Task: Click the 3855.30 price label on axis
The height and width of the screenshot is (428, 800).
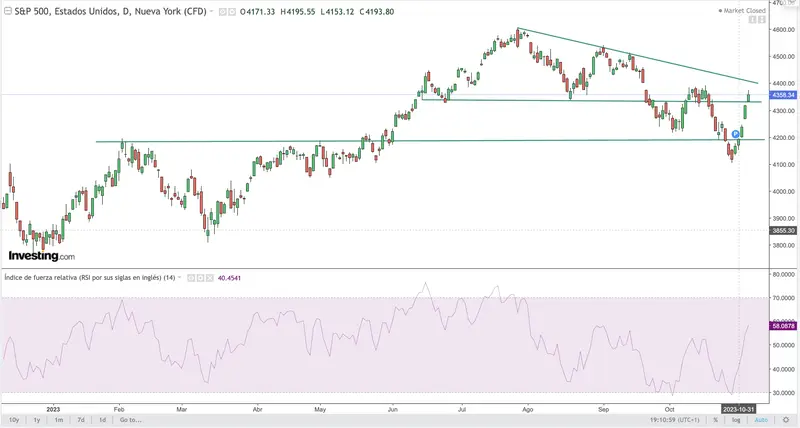Action: (783, 231)
